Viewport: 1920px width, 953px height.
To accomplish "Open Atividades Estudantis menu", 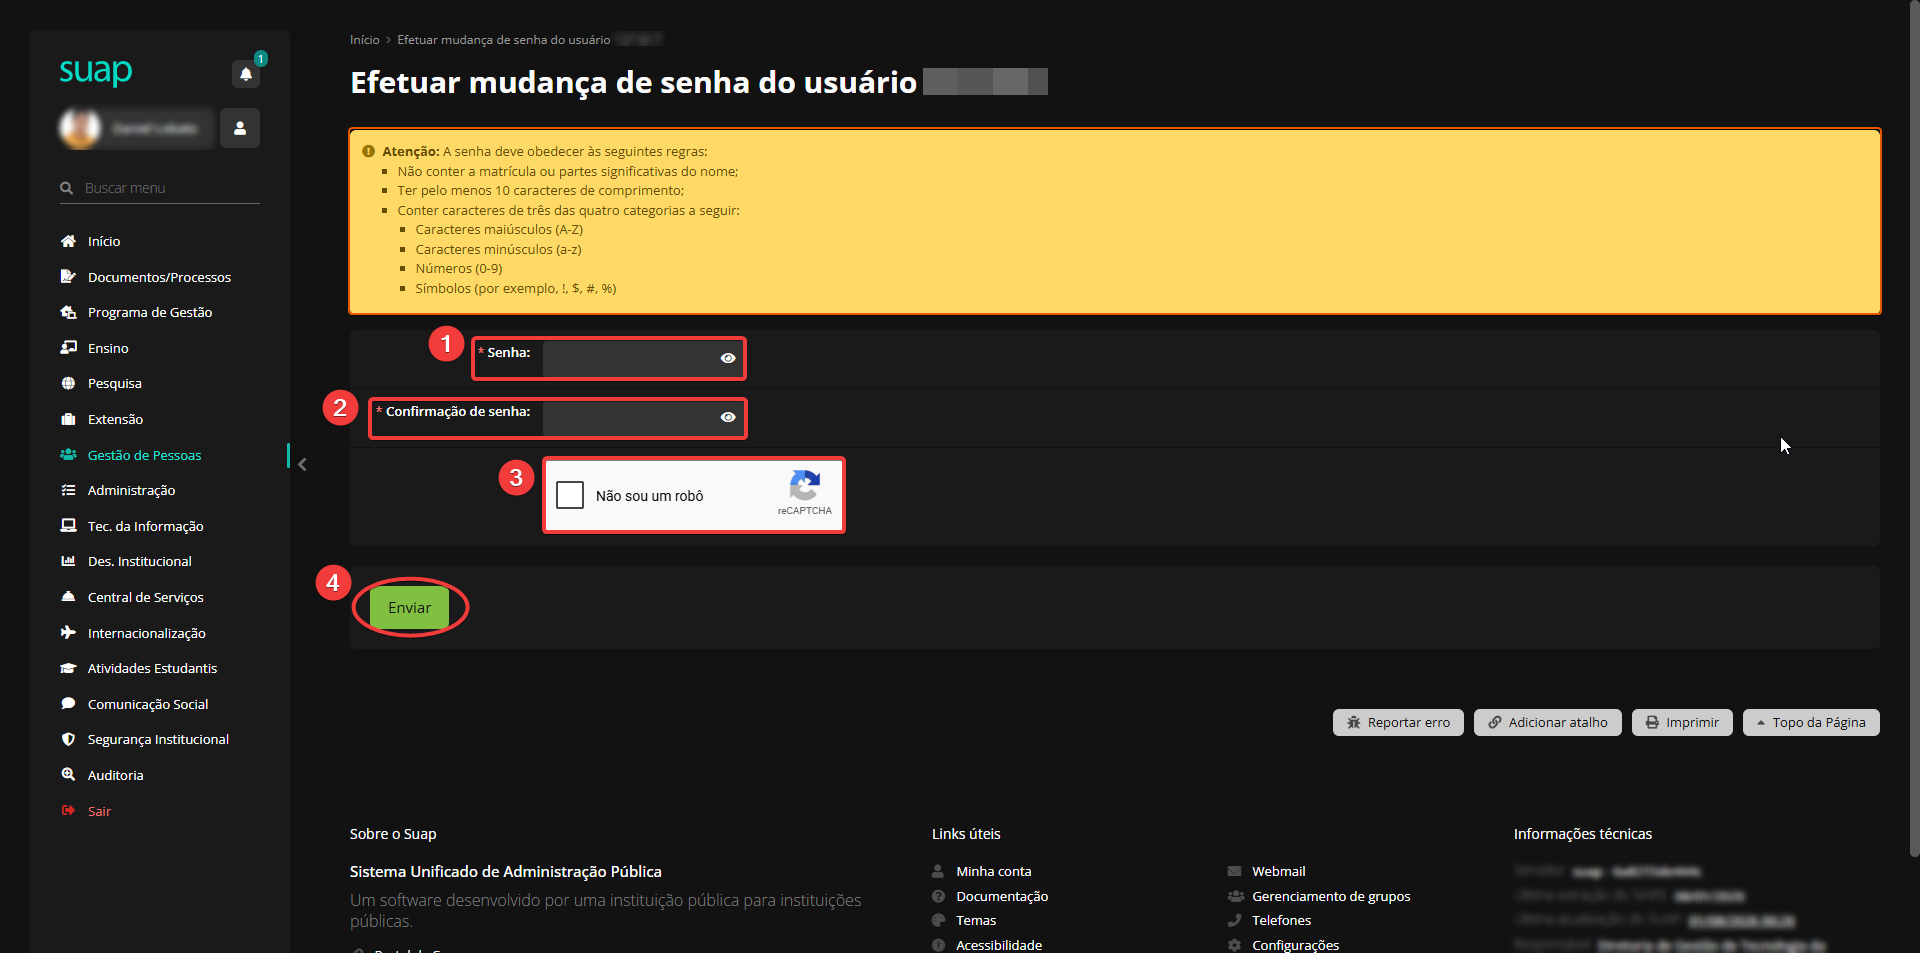I will coord(152,668).
